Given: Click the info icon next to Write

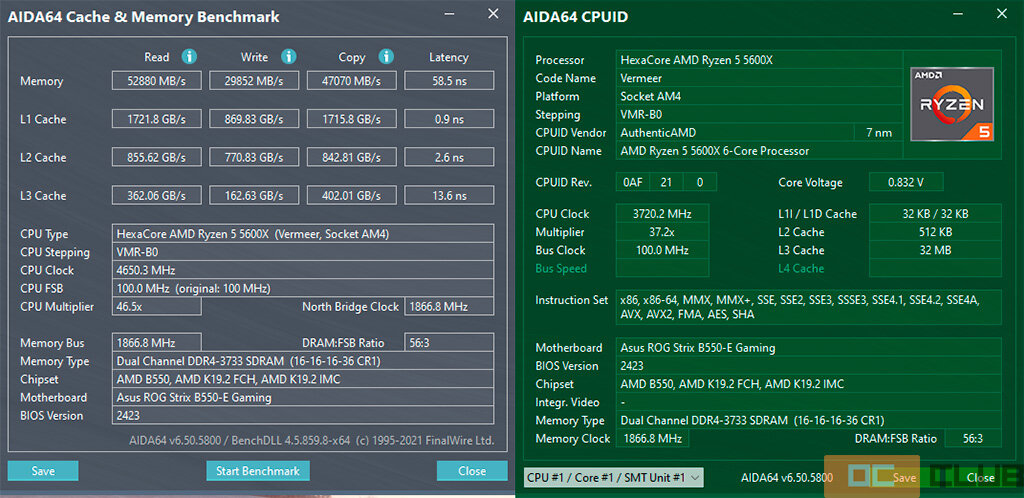Looking at the screenshot, I should point(289,57).
